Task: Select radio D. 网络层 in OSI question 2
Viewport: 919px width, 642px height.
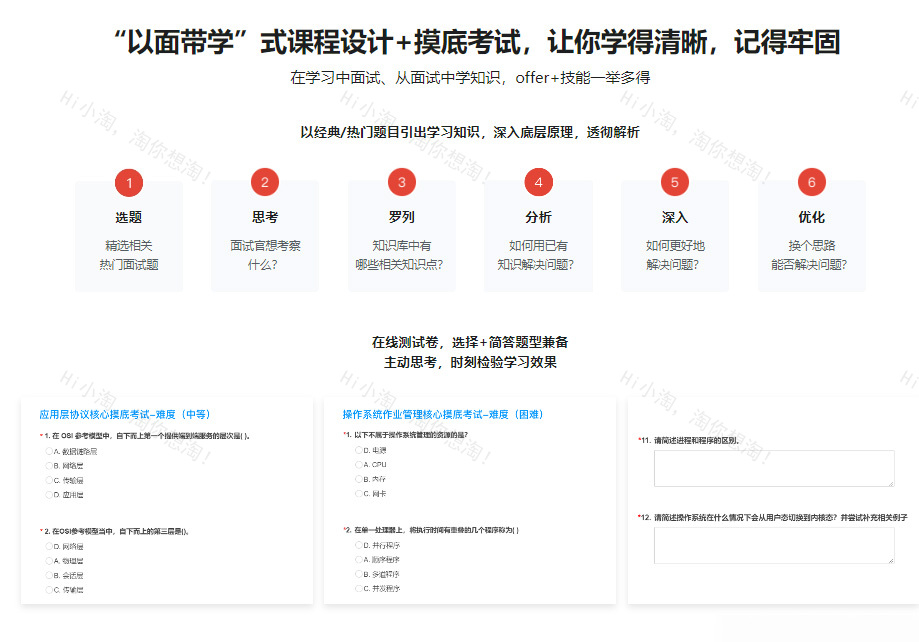Action: pyautogui.click(x=49, y=546)
